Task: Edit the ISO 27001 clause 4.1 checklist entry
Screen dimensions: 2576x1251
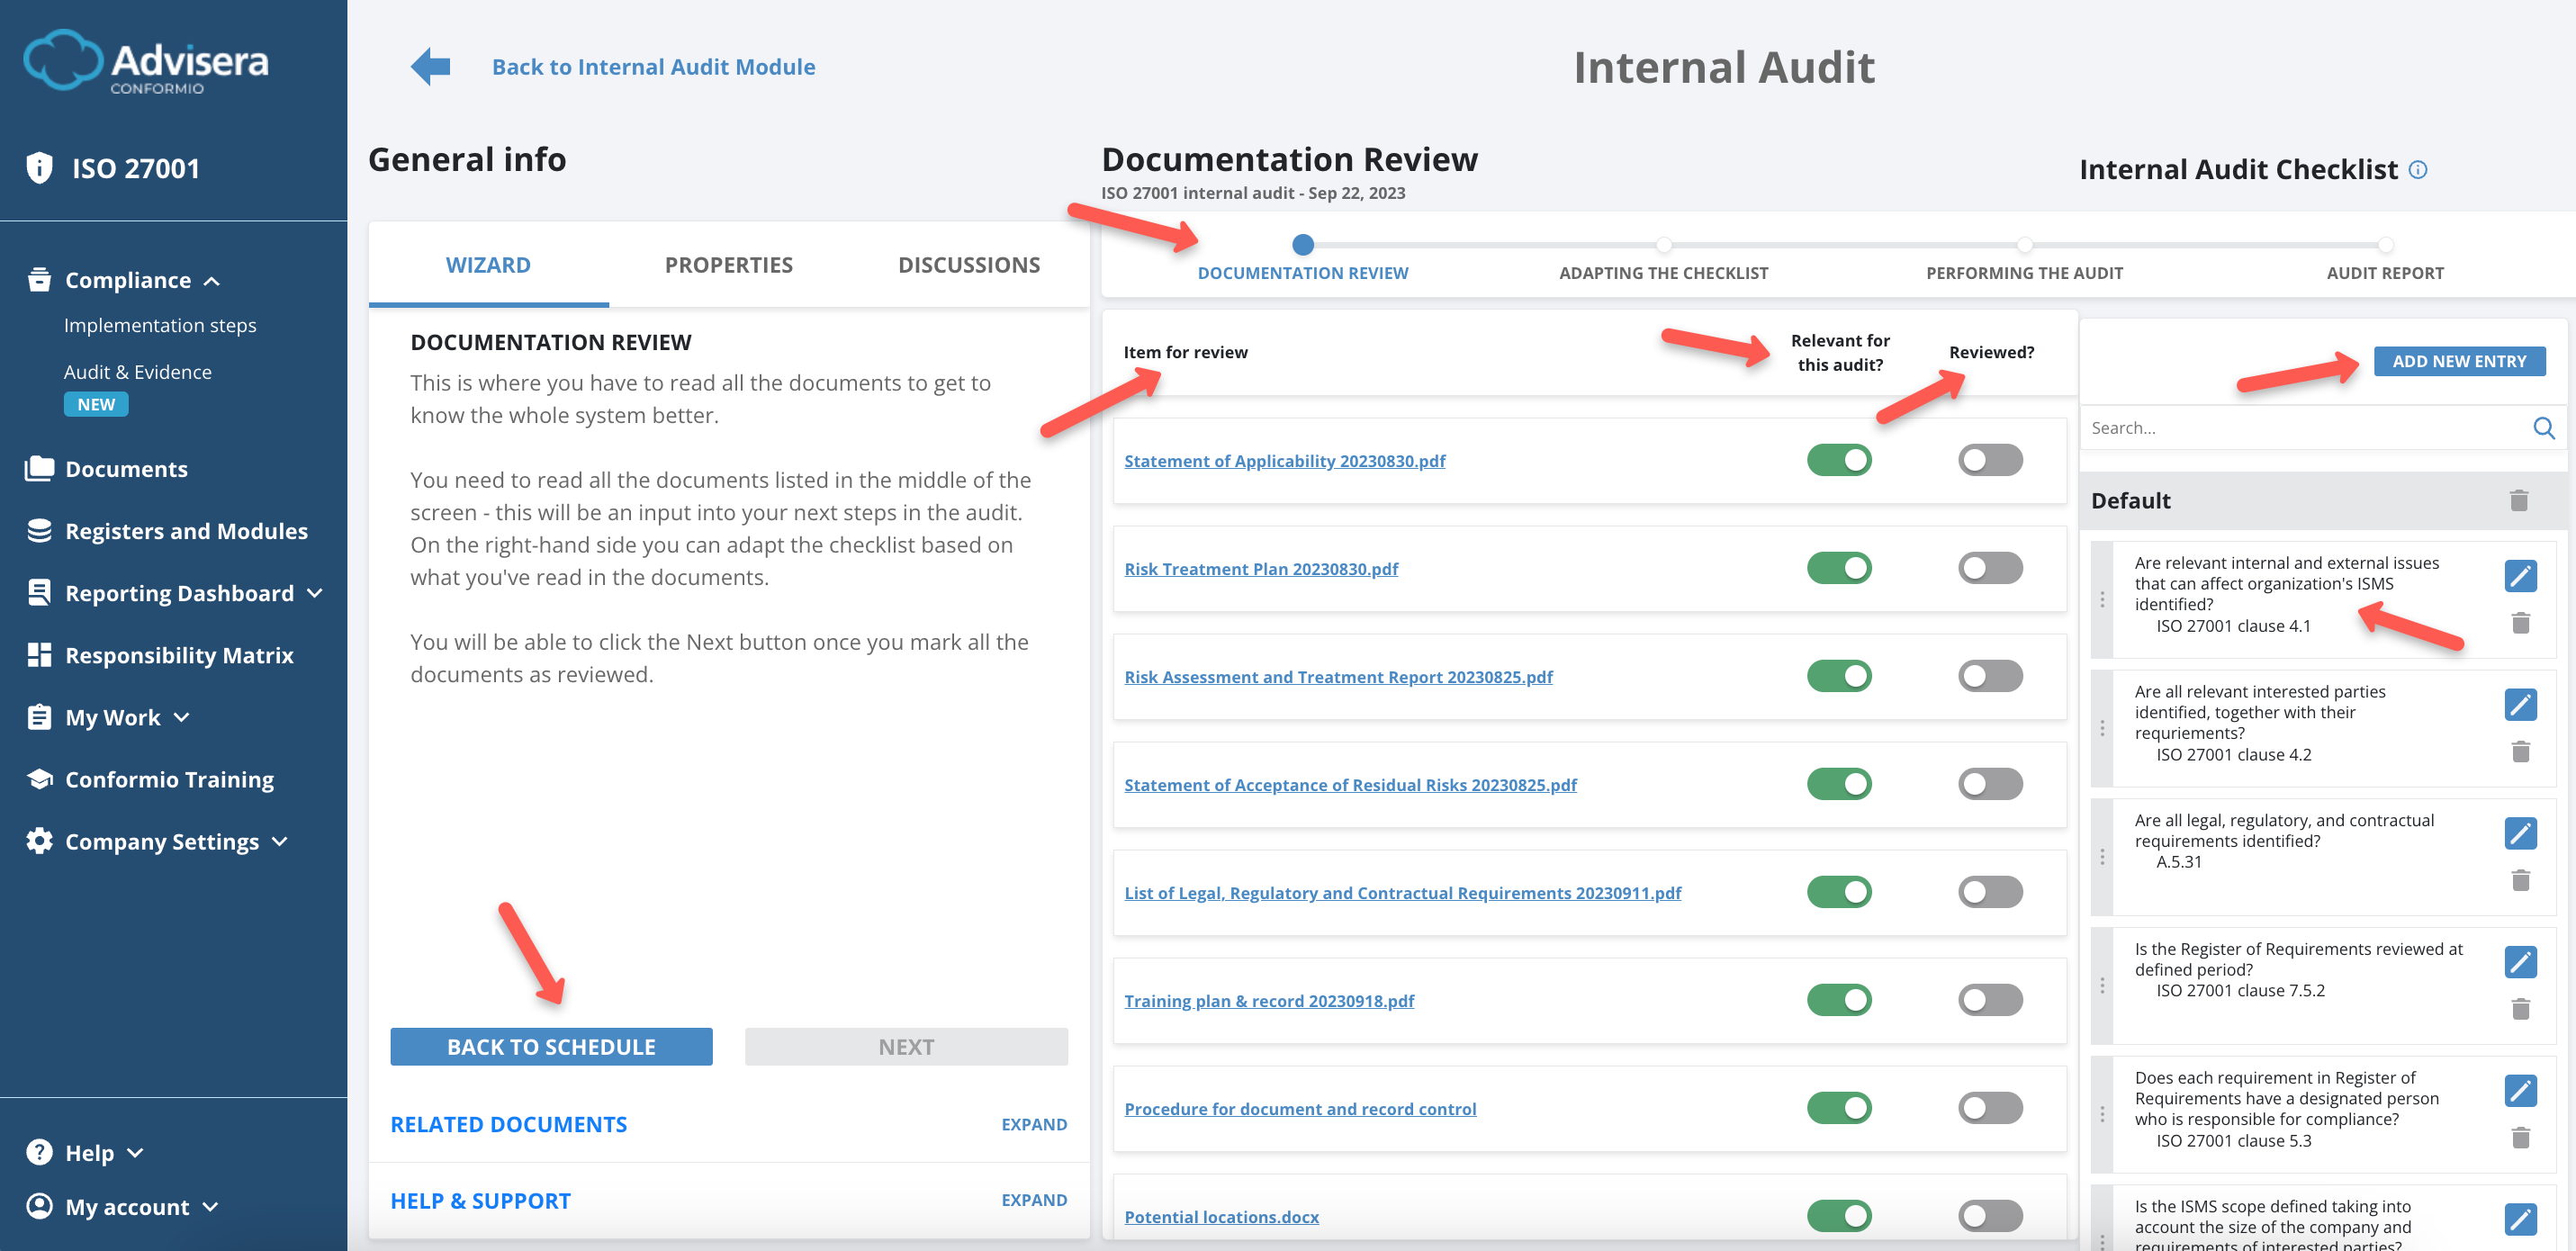Action: point(2522,575)
